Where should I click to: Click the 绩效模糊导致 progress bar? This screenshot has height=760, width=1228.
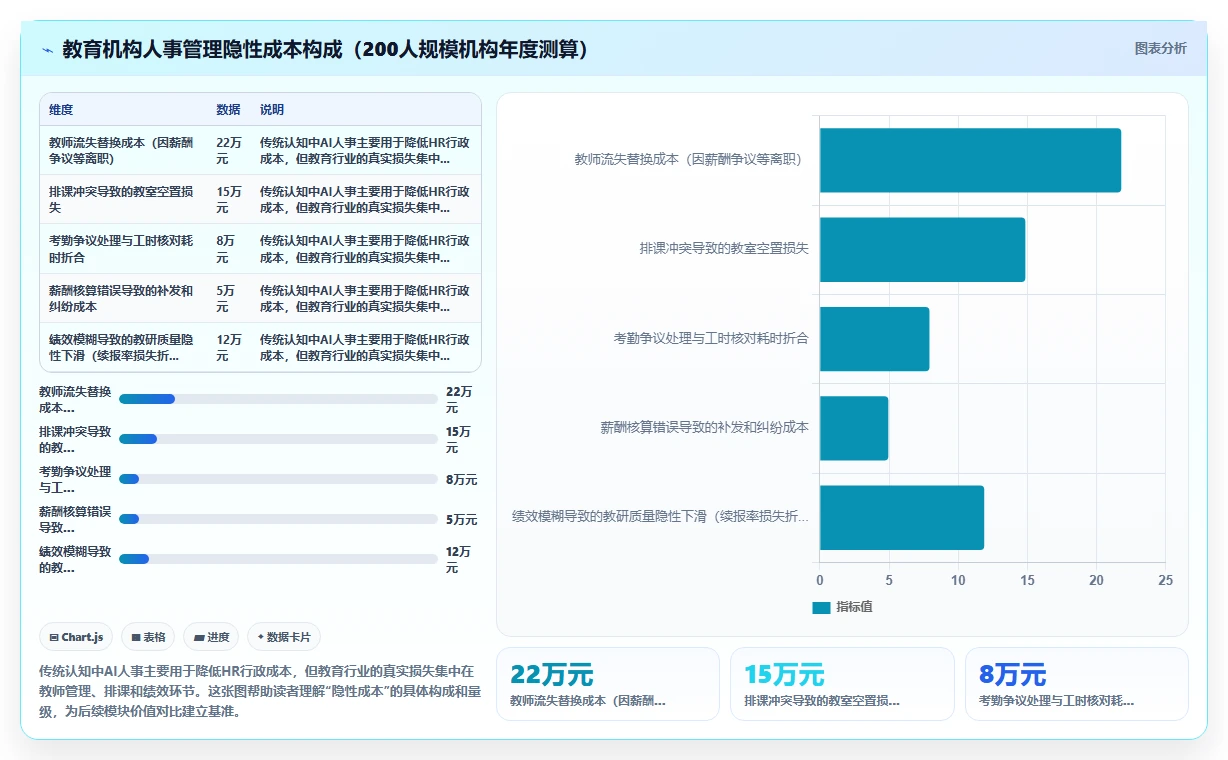tap(278, 559)
